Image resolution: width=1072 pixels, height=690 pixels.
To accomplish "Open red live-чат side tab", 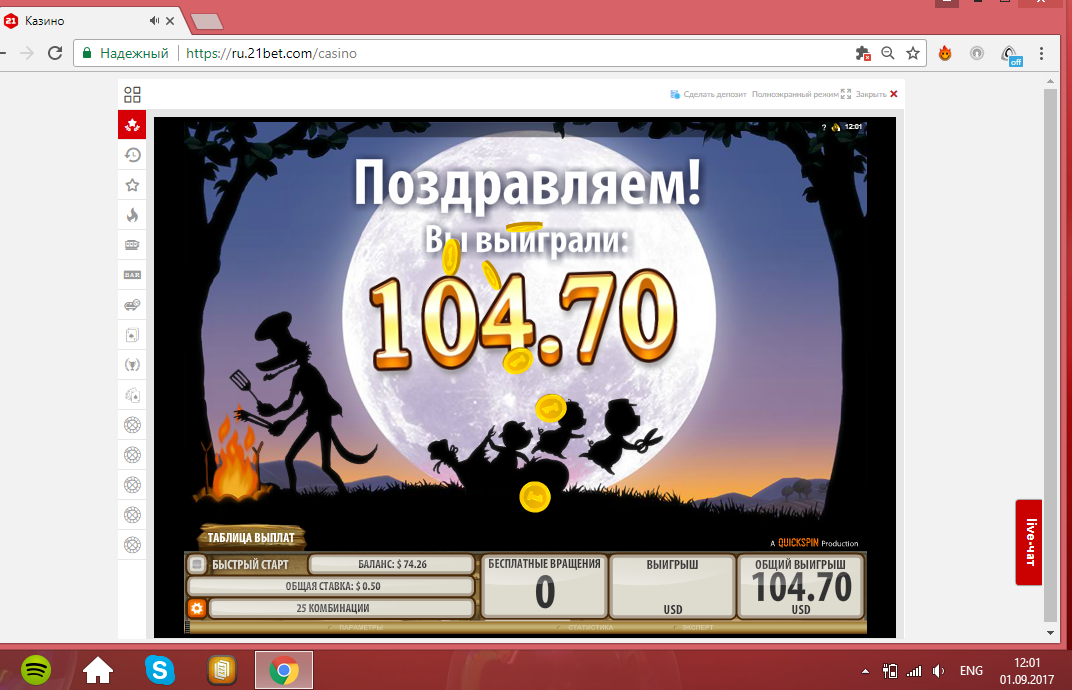I will click(x=1029, y=542).
